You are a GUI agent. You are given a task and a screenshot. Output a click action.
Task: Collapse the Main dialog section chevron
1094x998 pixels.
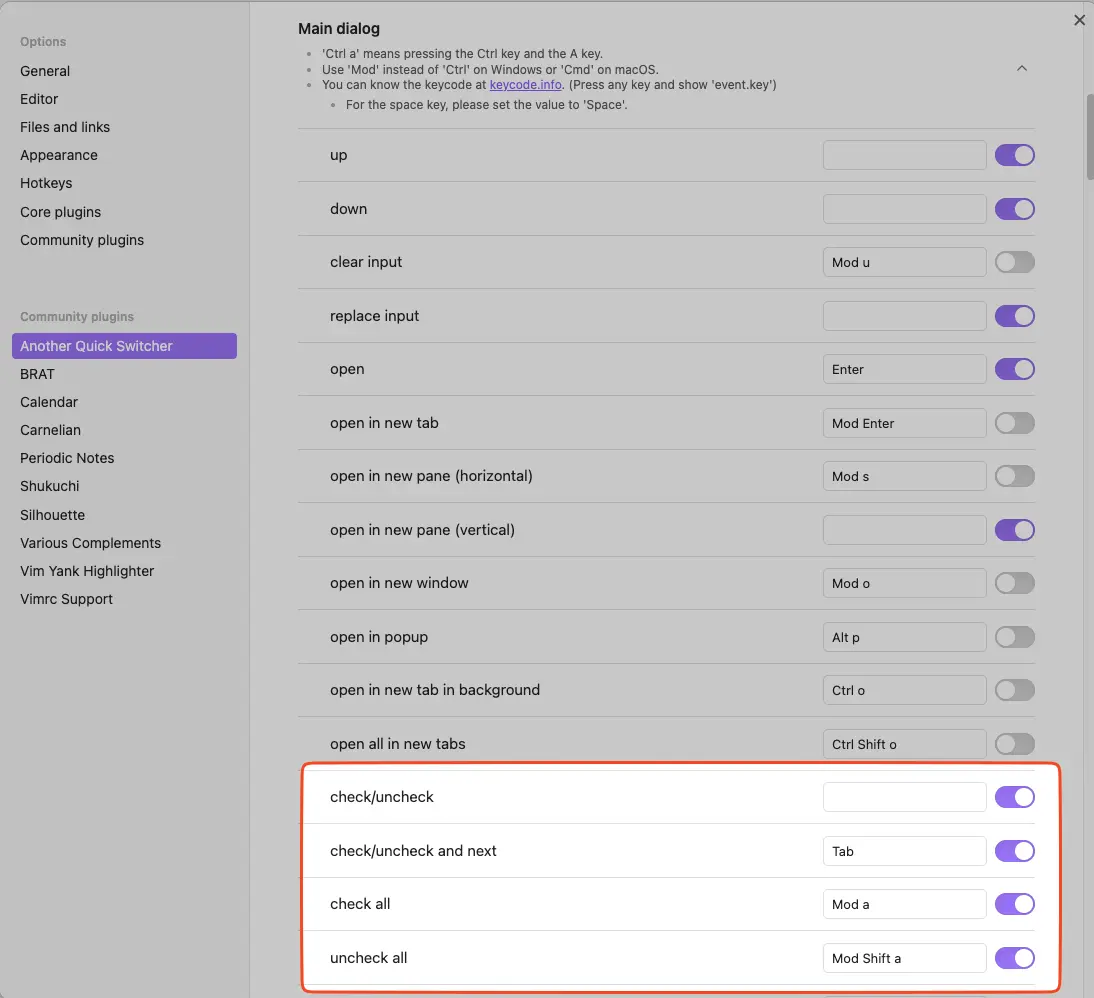[1021, 68]
